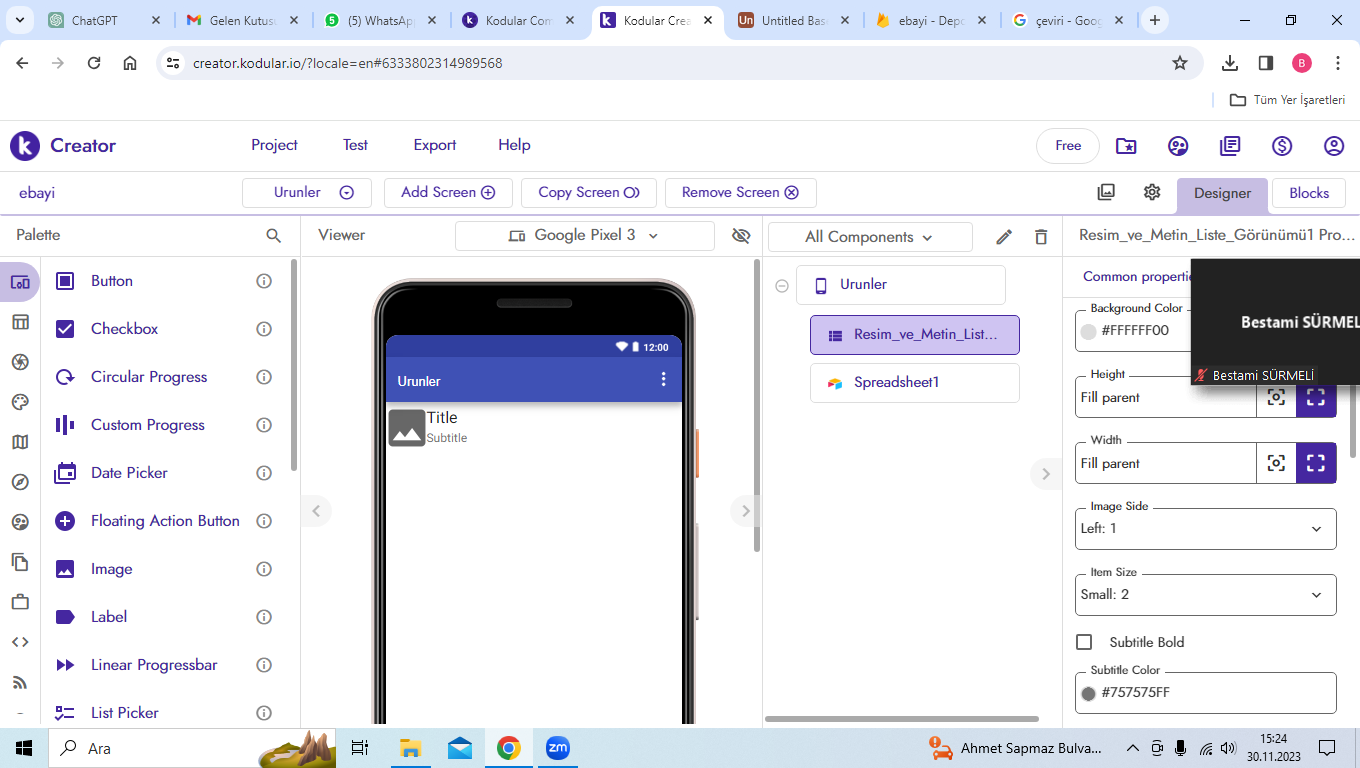Open Google Pixel 3 device dropdown
This screenshot has width=1360, height=768.
tap(585, 236)
